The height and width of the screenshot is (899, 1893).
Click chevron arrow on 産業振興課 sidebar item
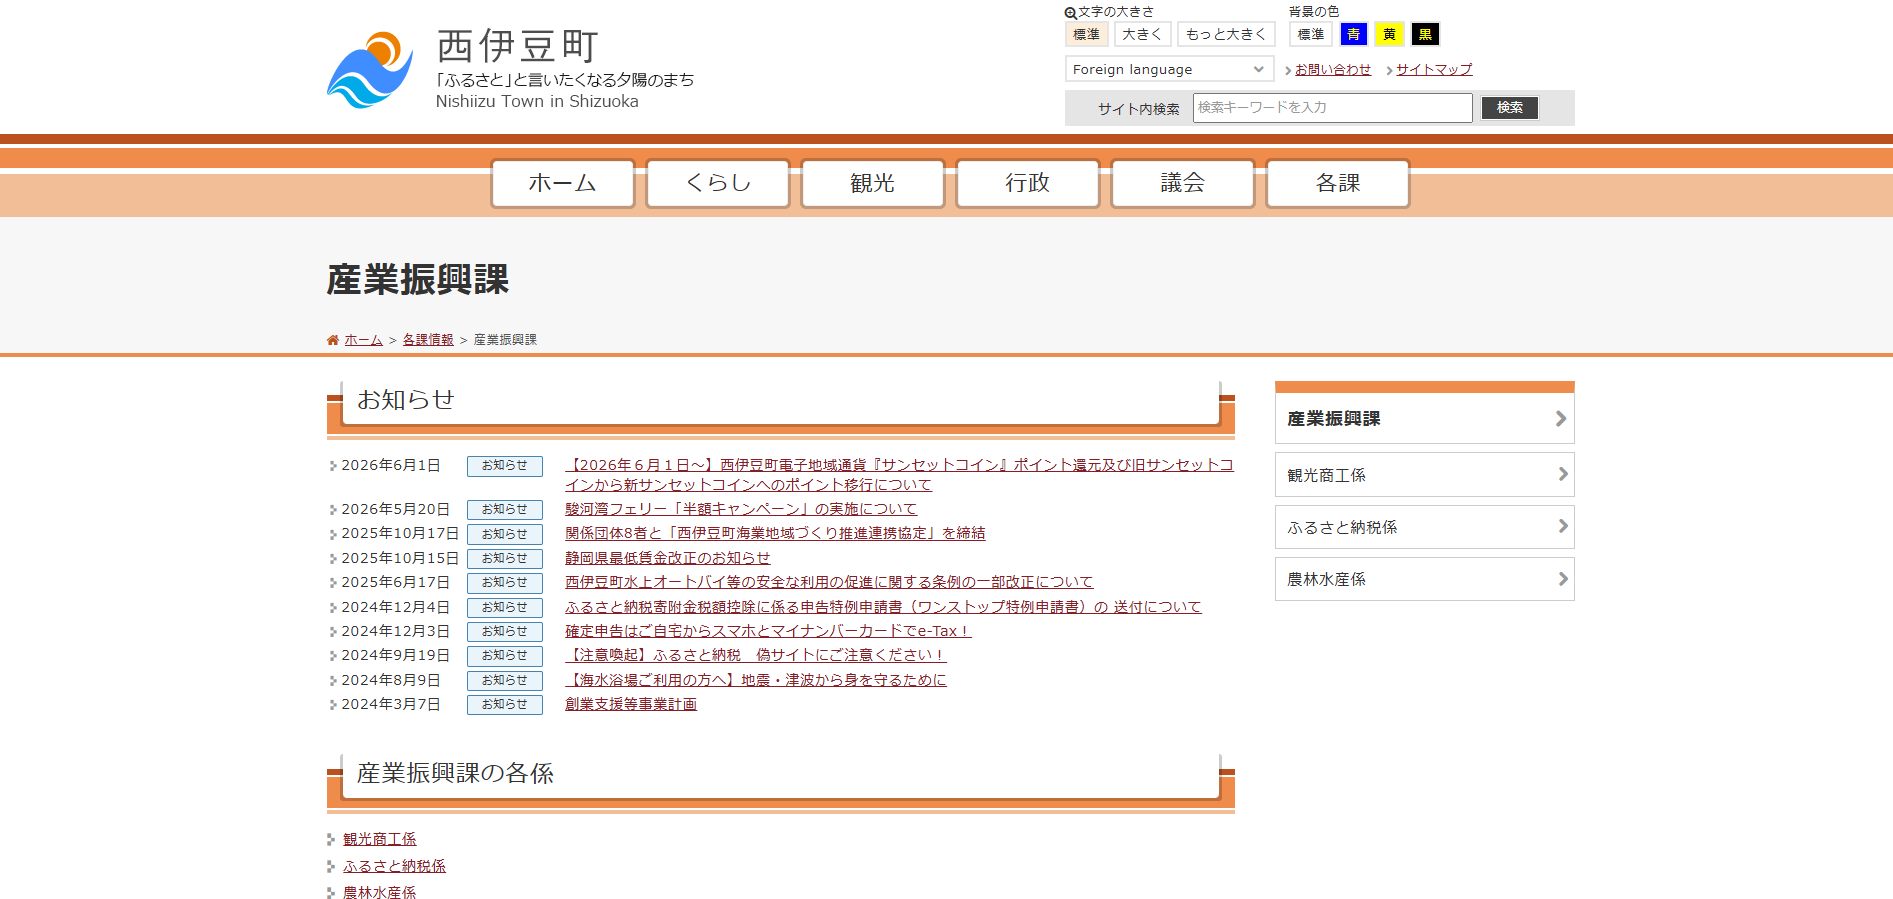point(1561,419)
